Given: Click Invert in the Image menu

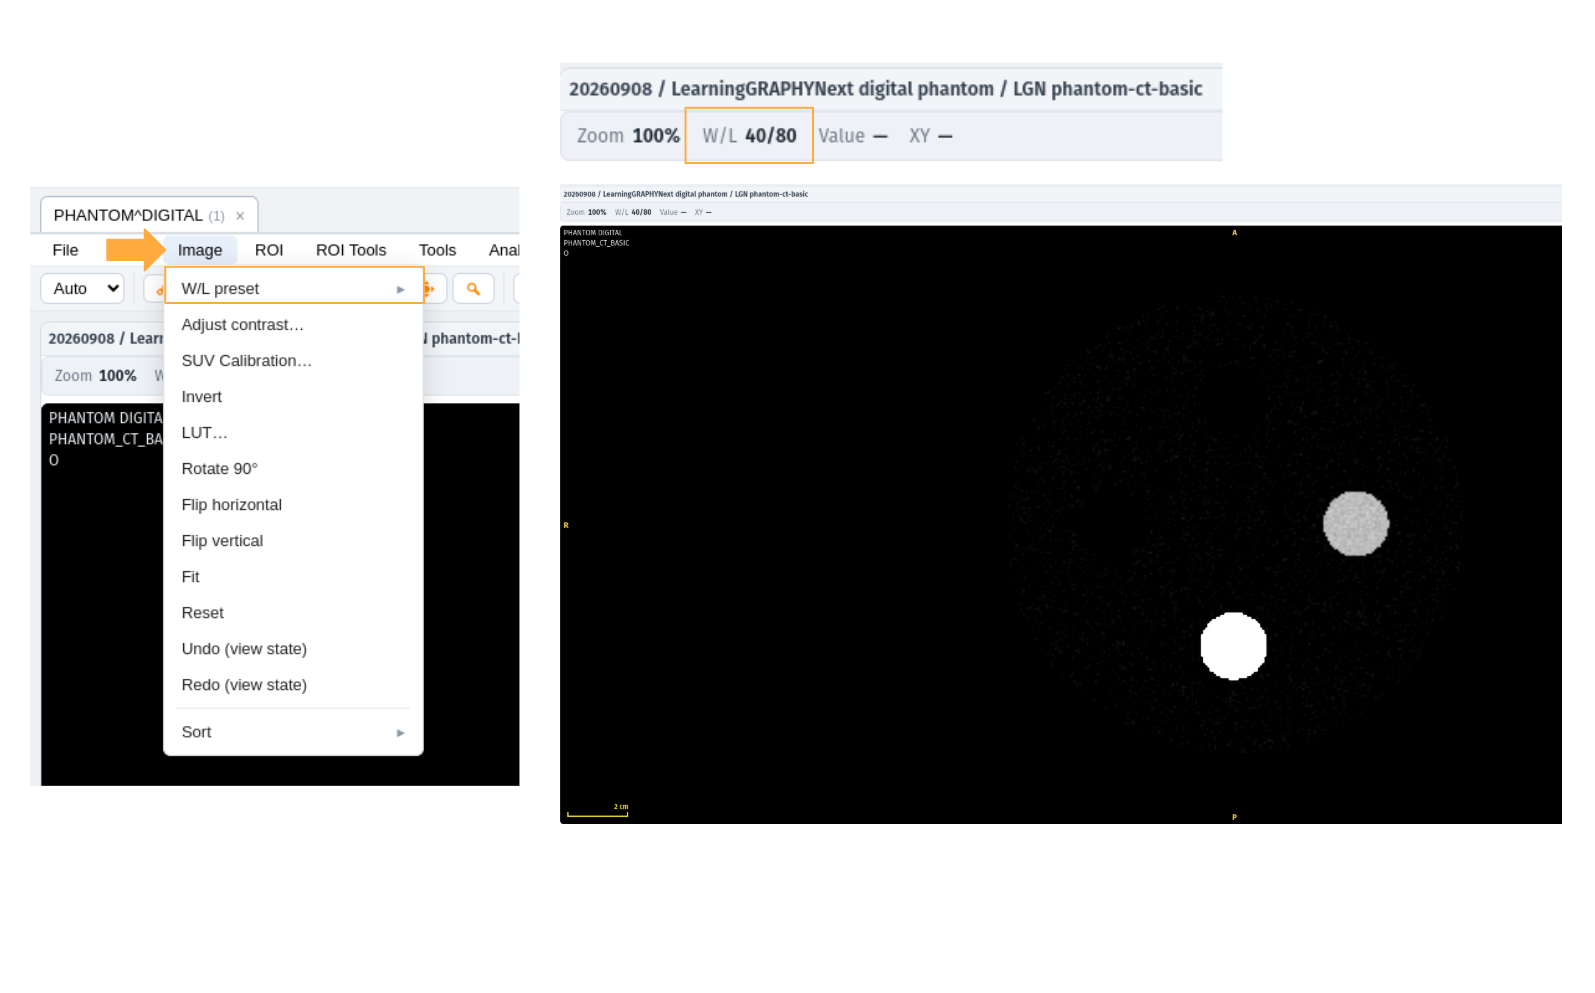Looking at the screenshot, I should [x=294, y=397].
